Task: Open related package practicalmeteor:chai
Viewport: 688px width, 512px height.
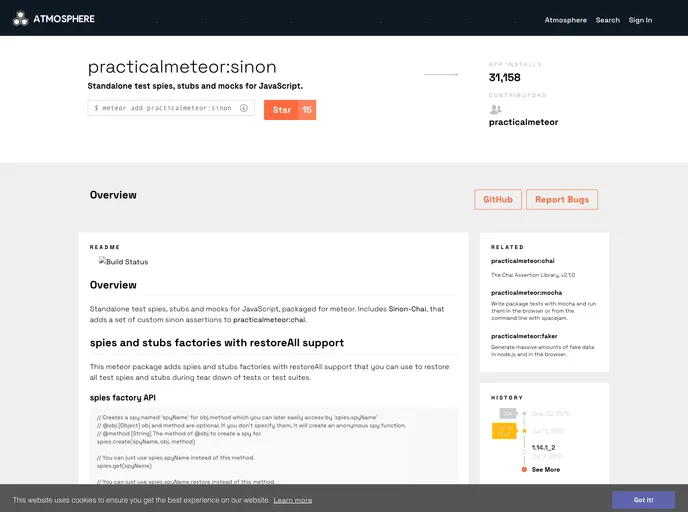Action: [x=523, y=261]
